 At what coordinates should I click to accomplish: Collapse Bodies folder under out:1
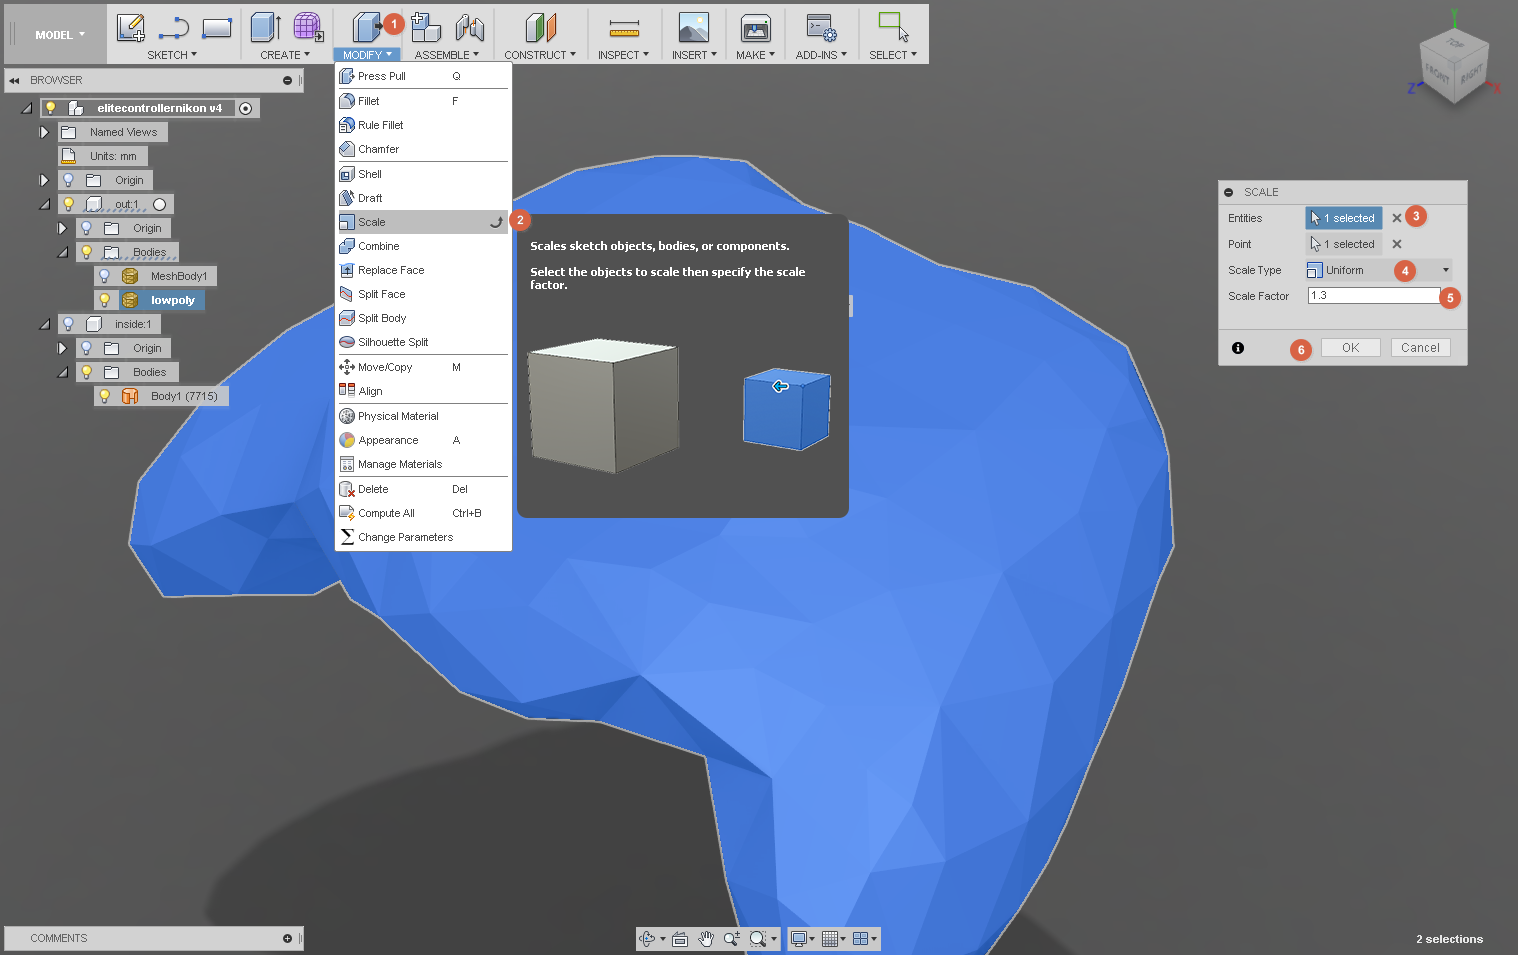click(x=62, y=252)
